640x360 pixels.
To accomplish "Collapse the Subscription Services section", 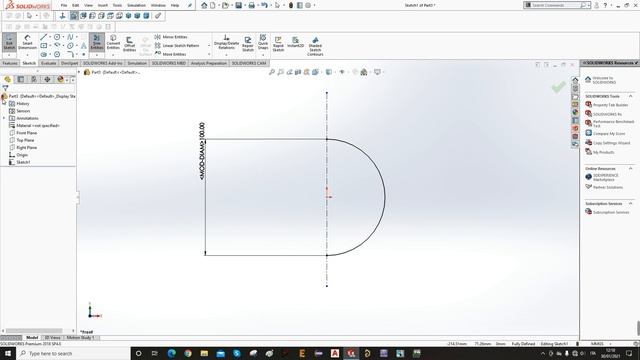I will point(630,203).
